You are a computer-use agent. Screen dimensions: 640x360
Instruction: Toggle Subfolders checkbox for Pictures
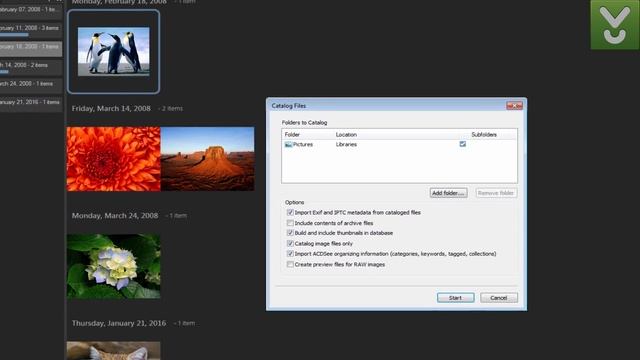click(462, 144)
